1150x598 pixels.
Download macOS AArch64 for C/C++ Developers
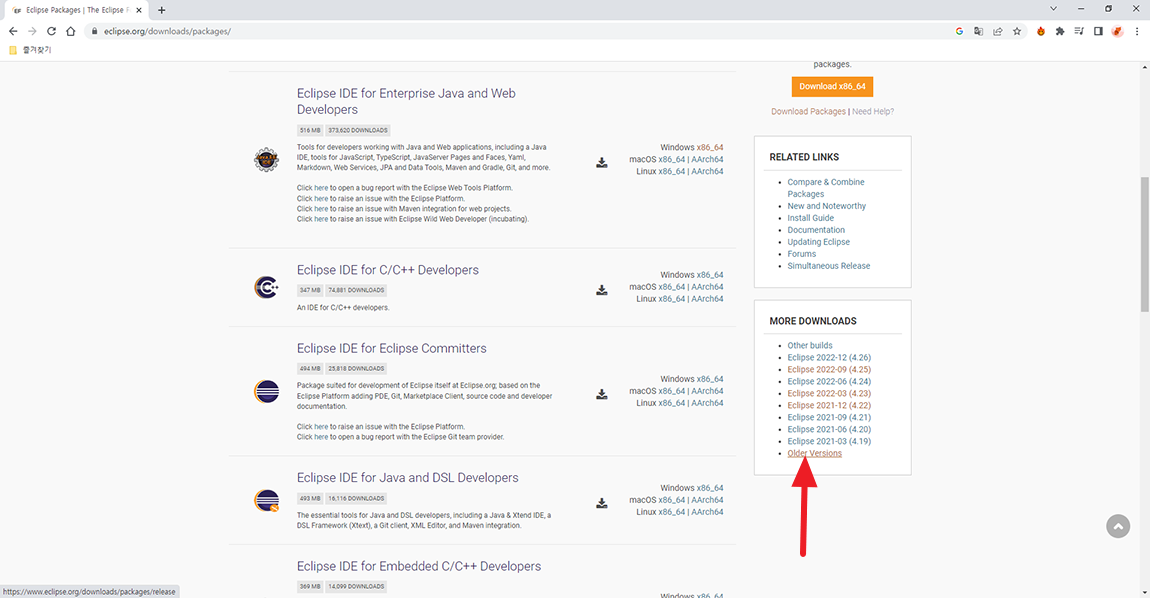pyautogui.click(x=707, y=287)
